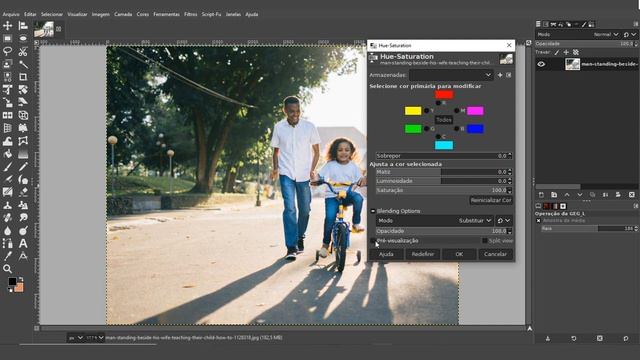Open the zoom percentage dropdown in status bar
Image resolution: width=640 pixels, height=360 pixels.
point(95,338)
